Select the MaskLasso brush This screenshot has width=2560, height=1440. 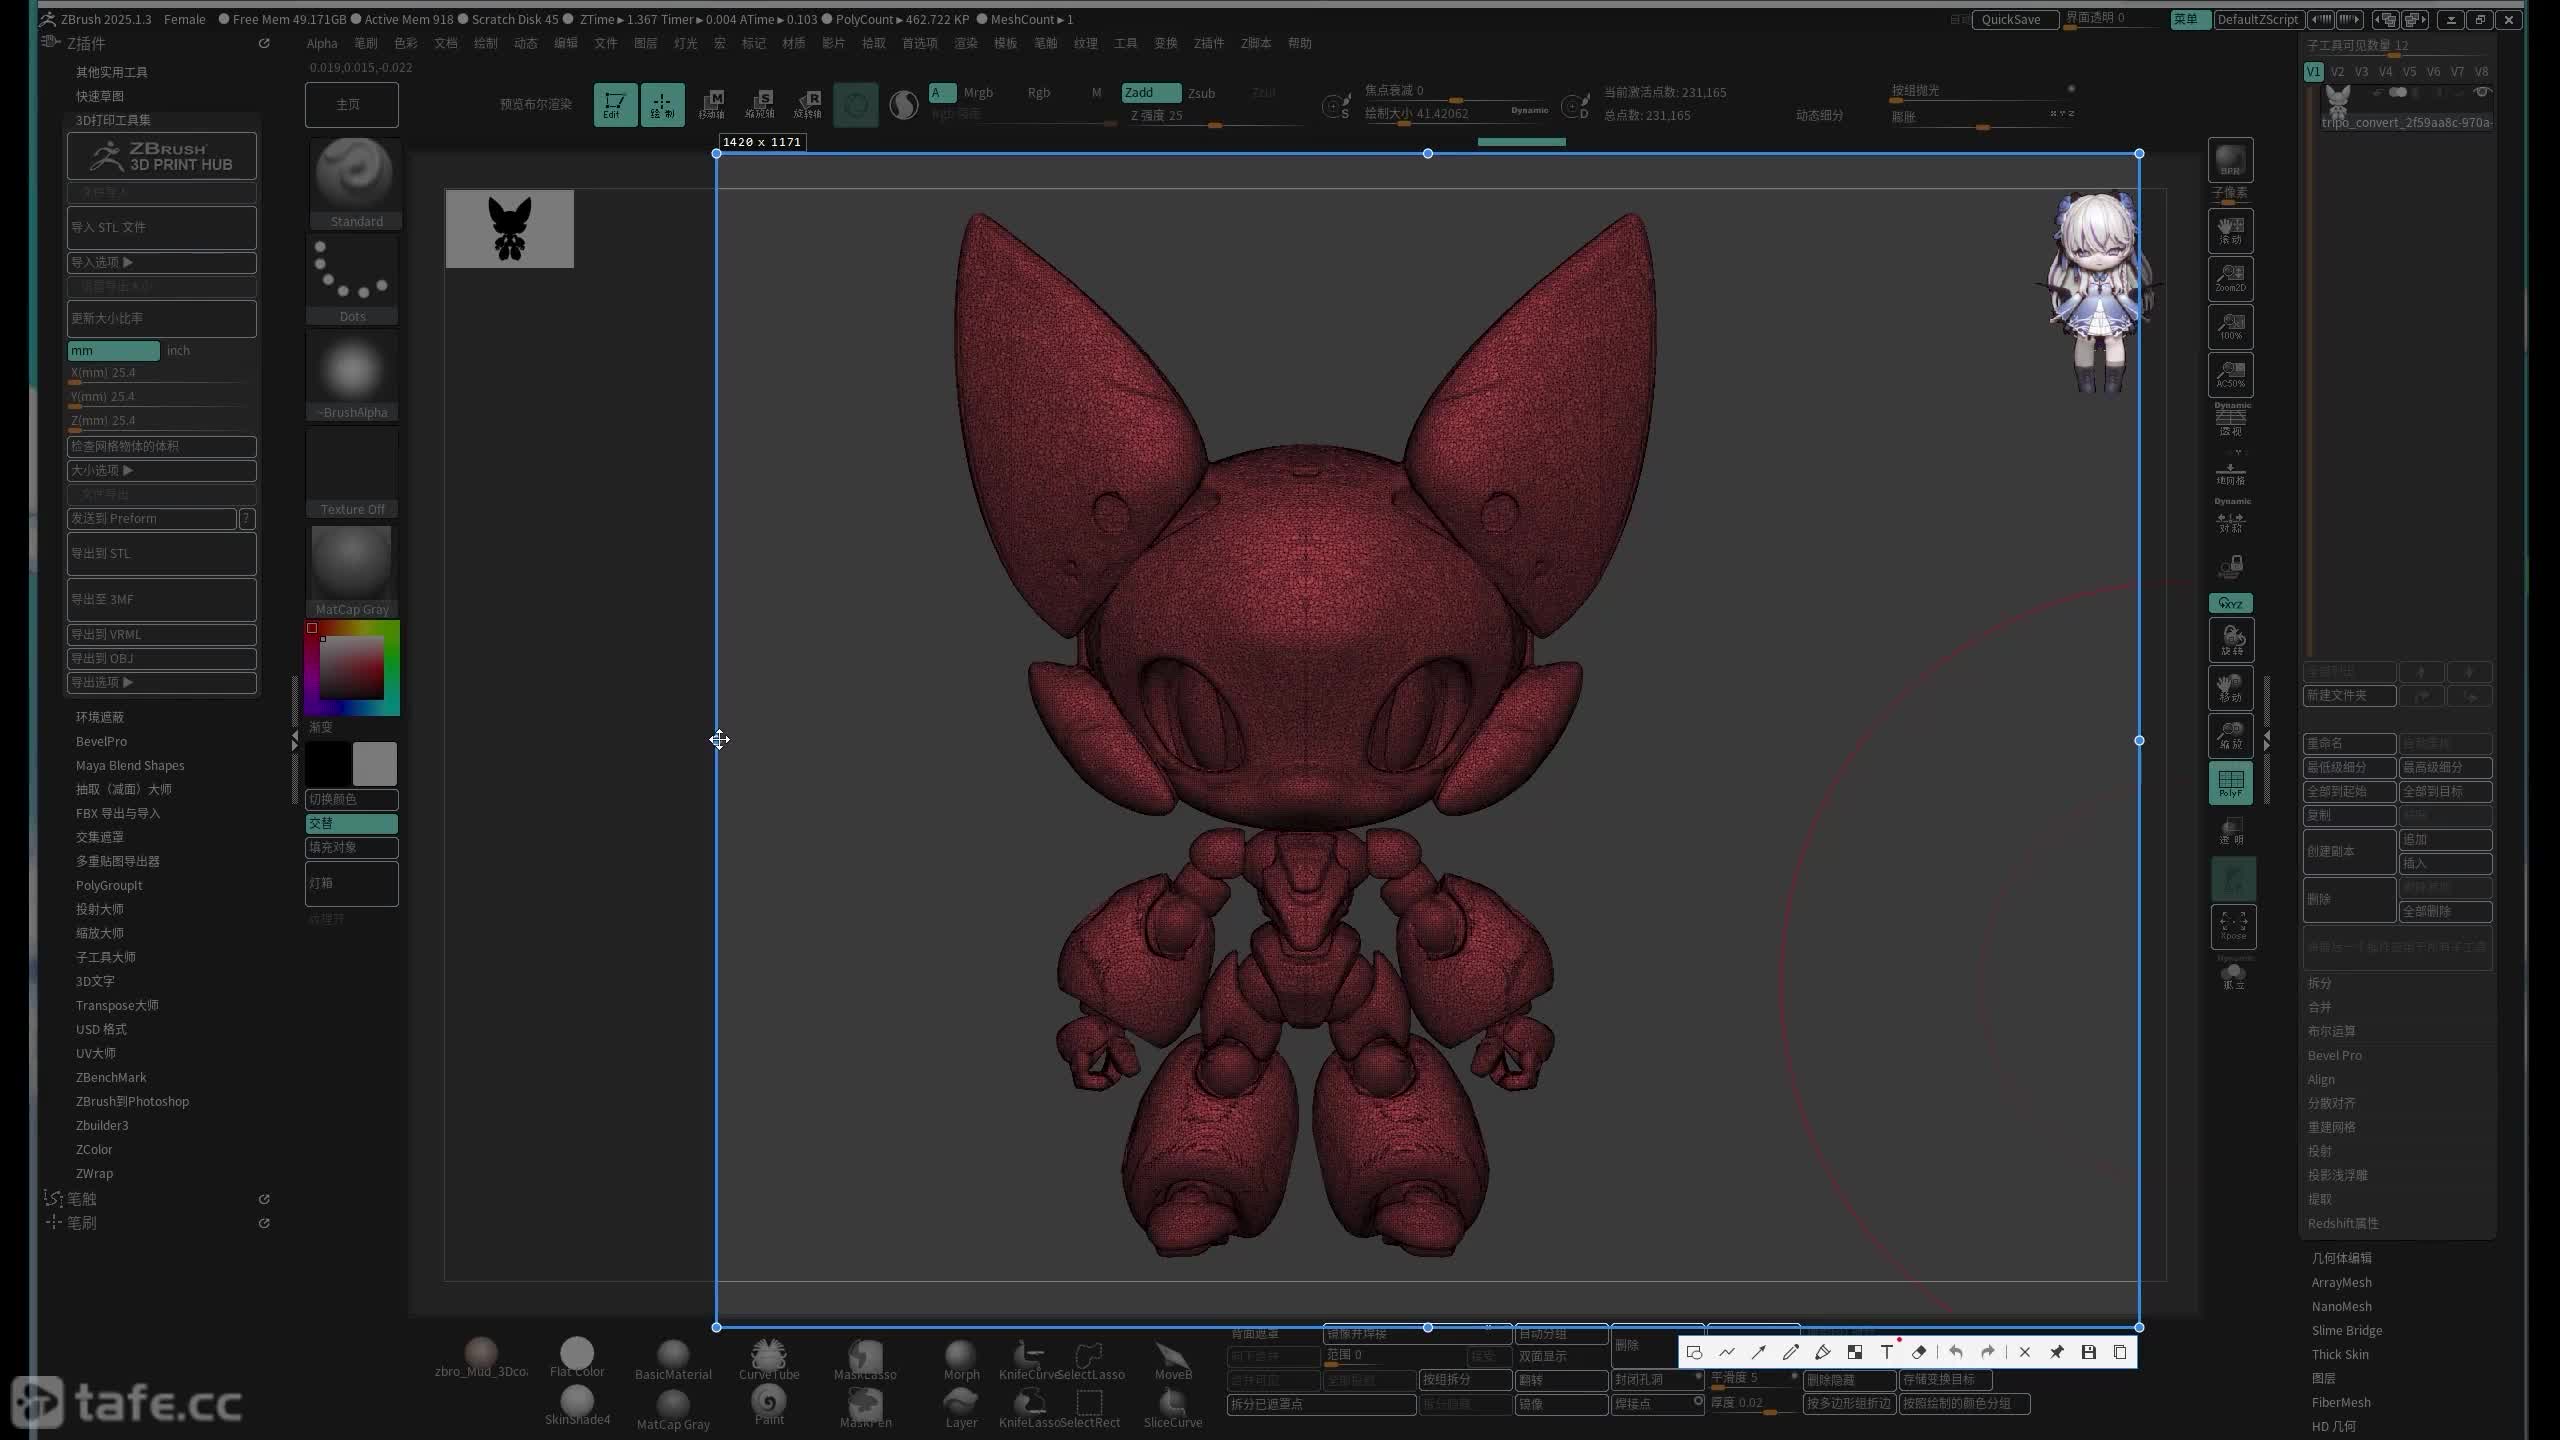pos(865,1360)
